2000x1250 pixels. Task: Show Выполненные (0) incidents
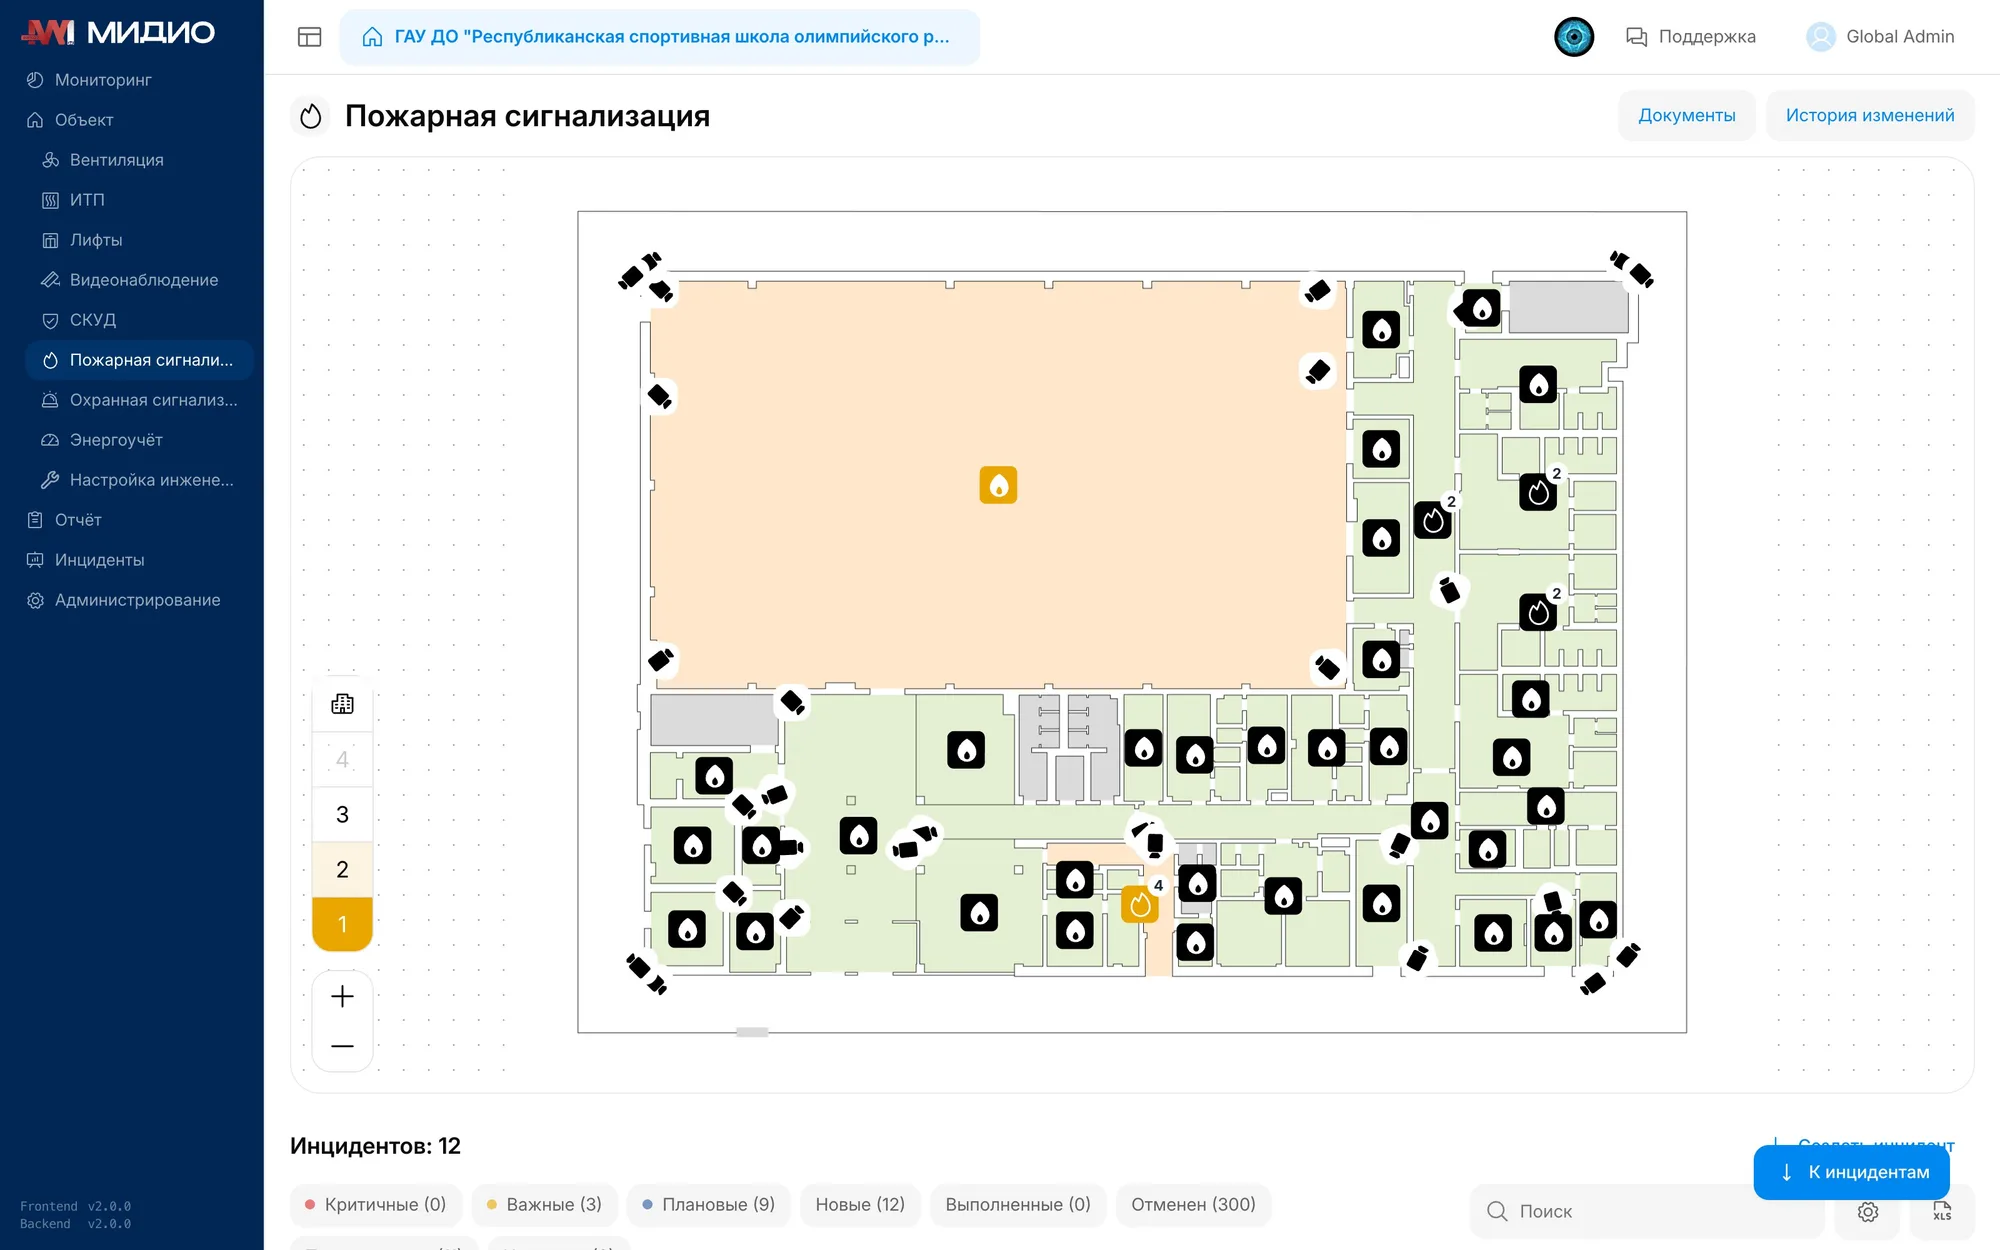(x=1018, y=1205)
